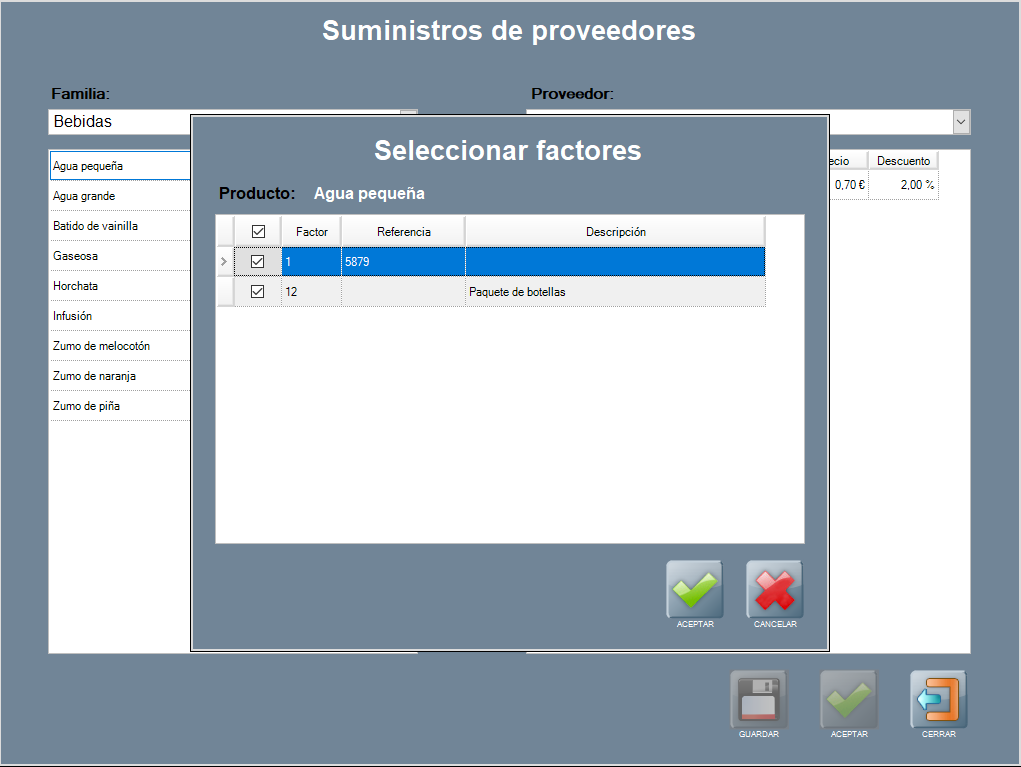Click the Cerrar exit arrow icon
This screenshot has width=1021, height=767.
click(938, 699)
